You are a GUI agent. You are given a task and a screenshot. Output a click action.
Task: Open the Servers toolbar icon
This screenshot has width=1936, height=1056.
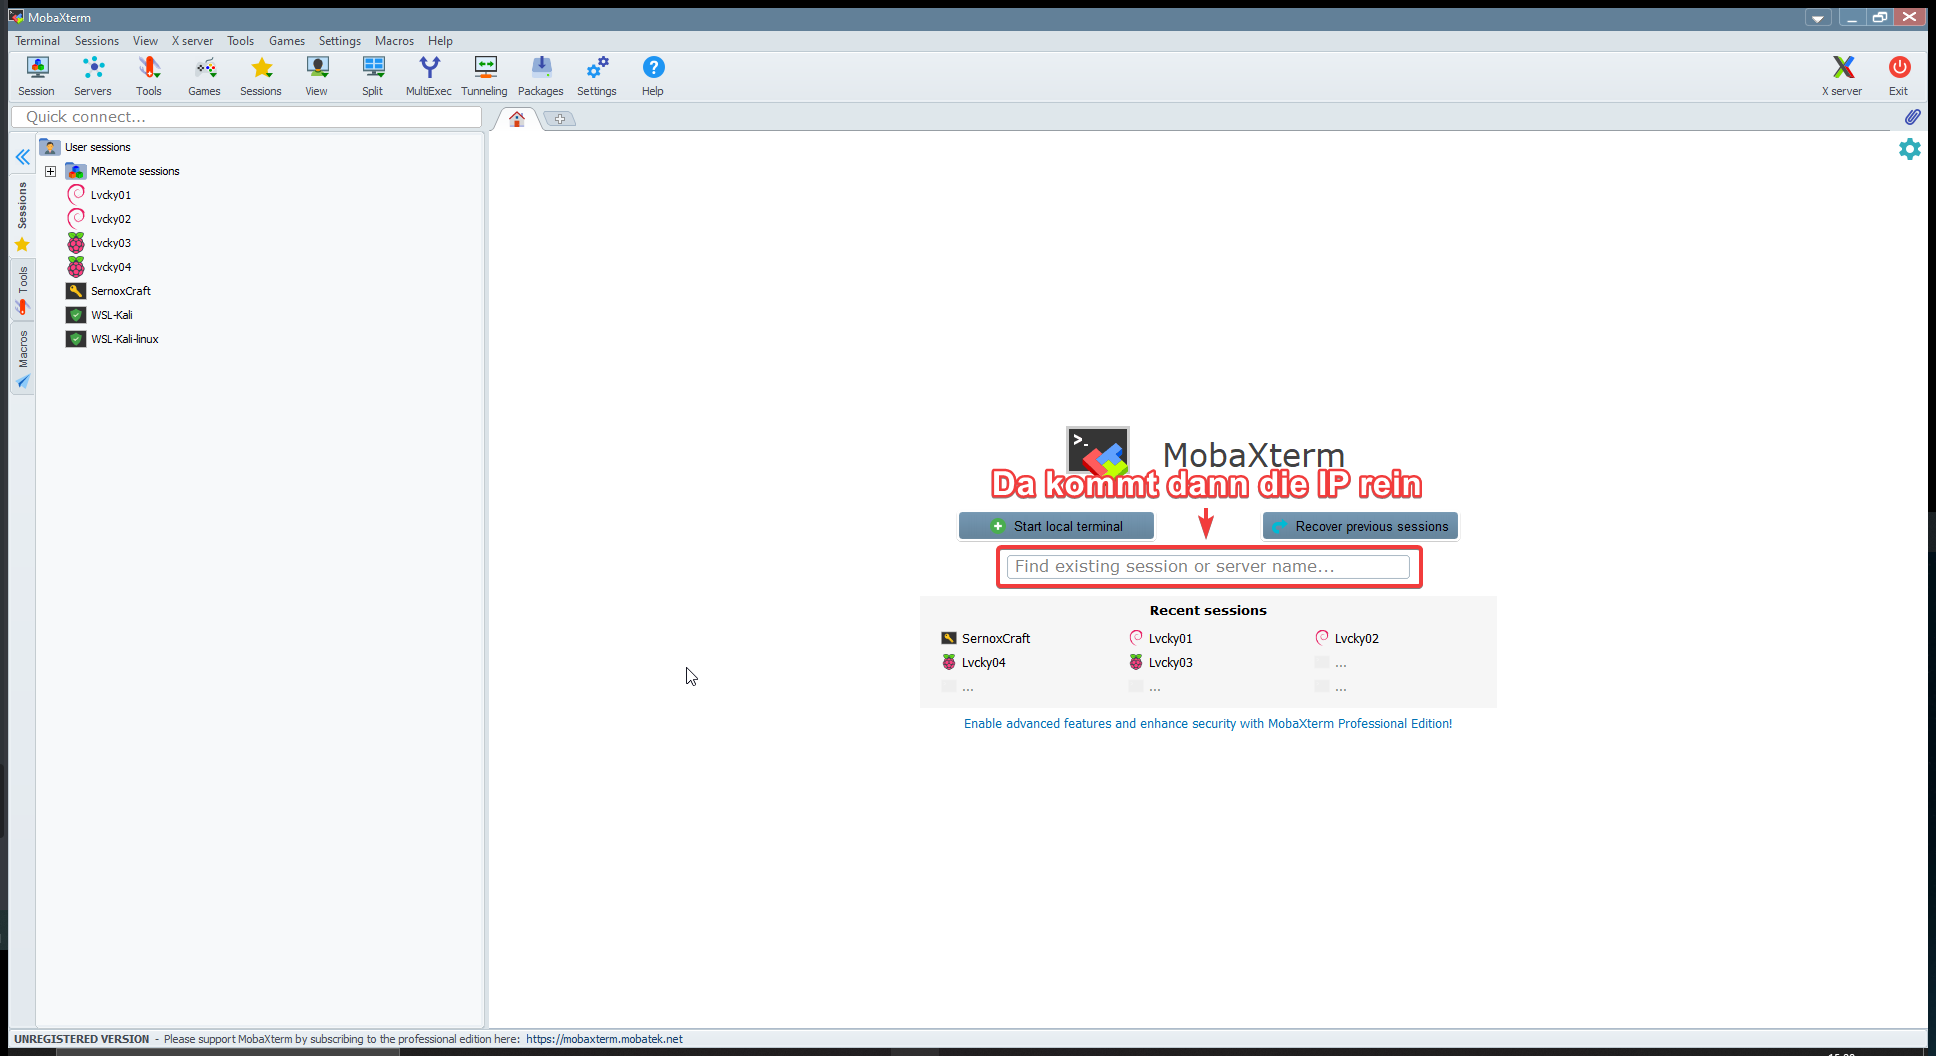point(93,76)
